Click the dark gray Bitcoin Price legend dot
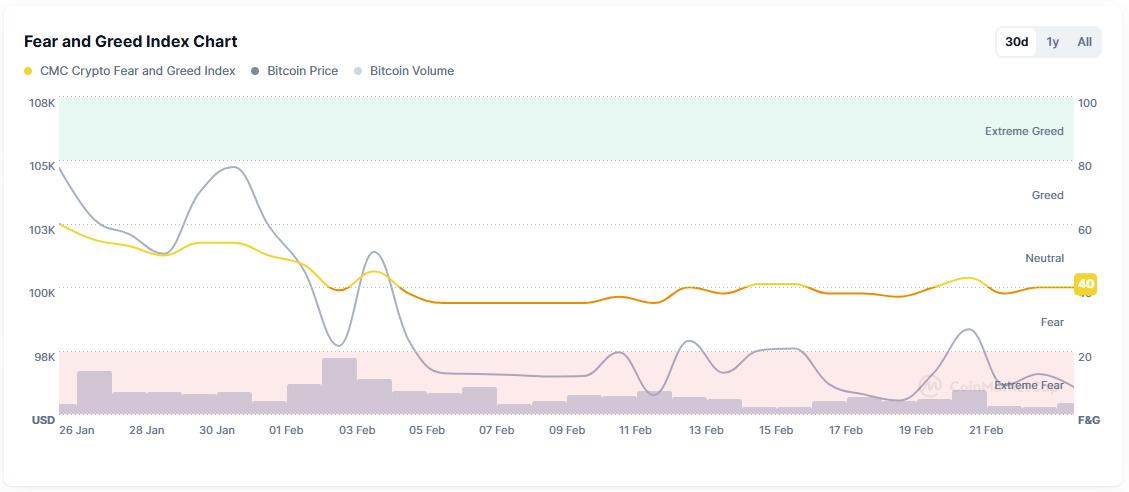 (x=256, y=72)
